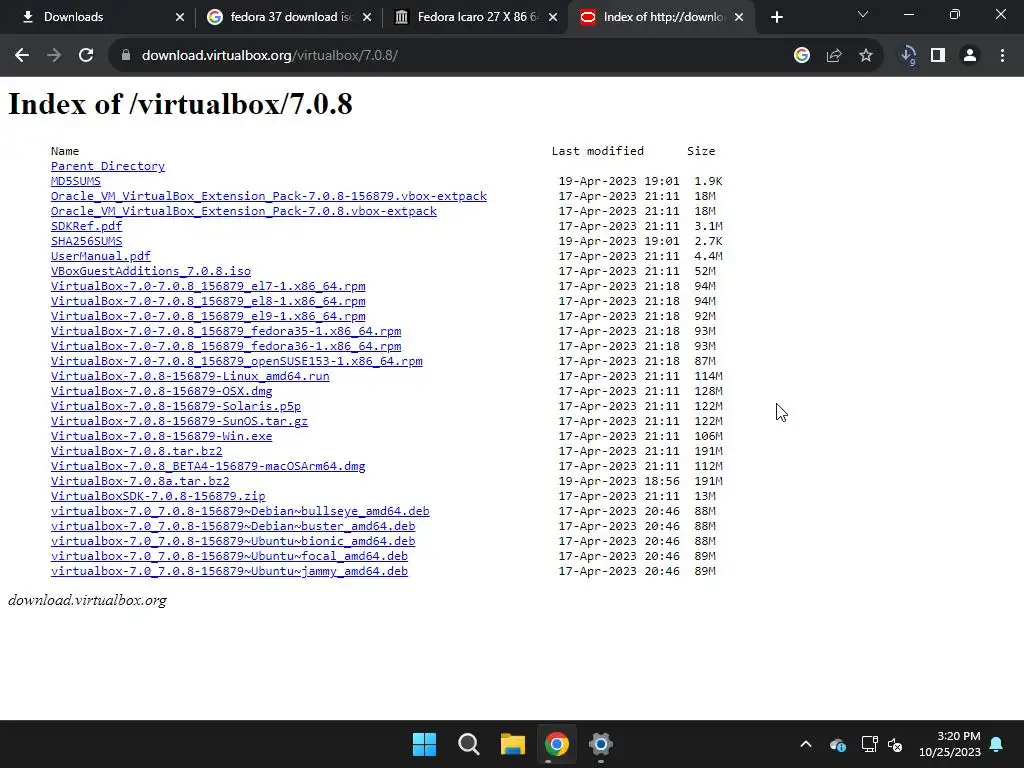
Task: Download the BETA4 macOSArm64.dmg
Action: 208,466
